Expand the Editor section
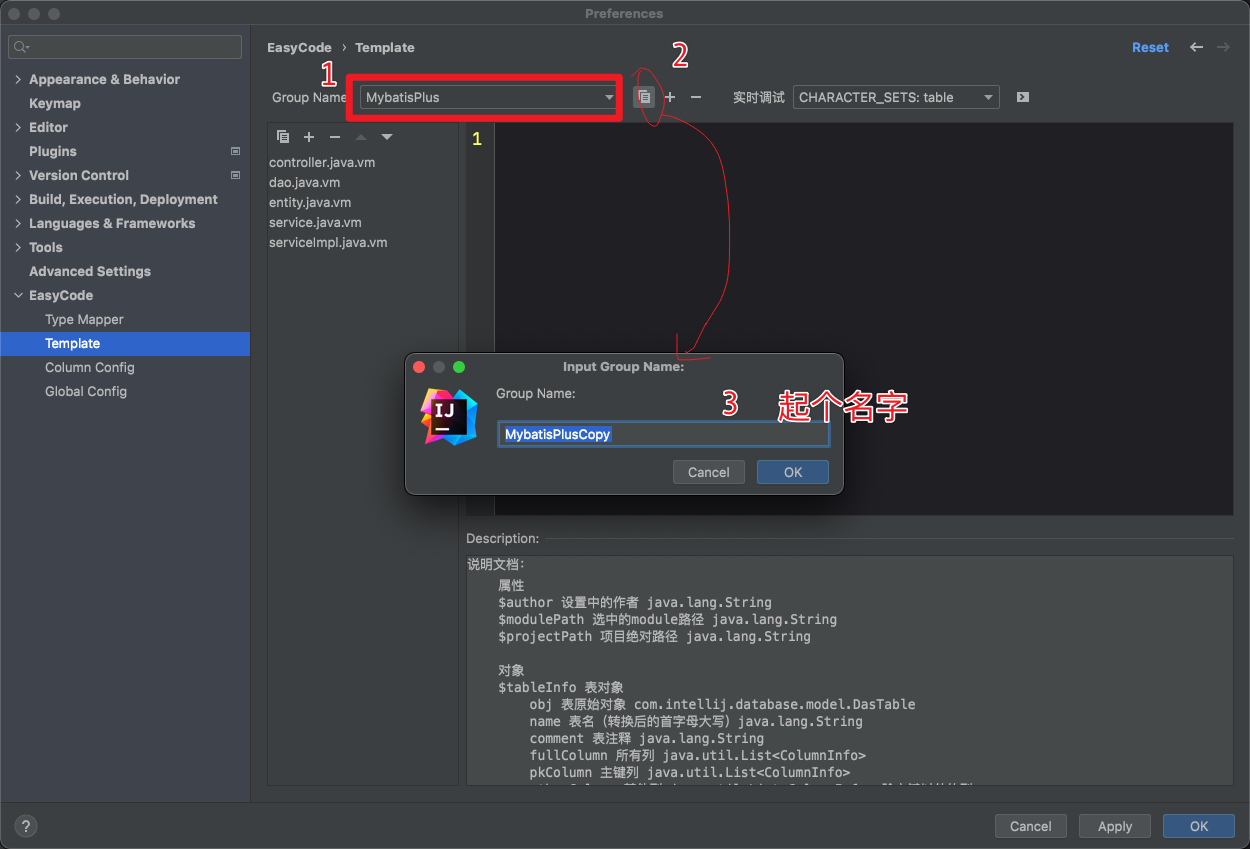The width and height of the screenshot is (1250, 849). click(18, 127)
